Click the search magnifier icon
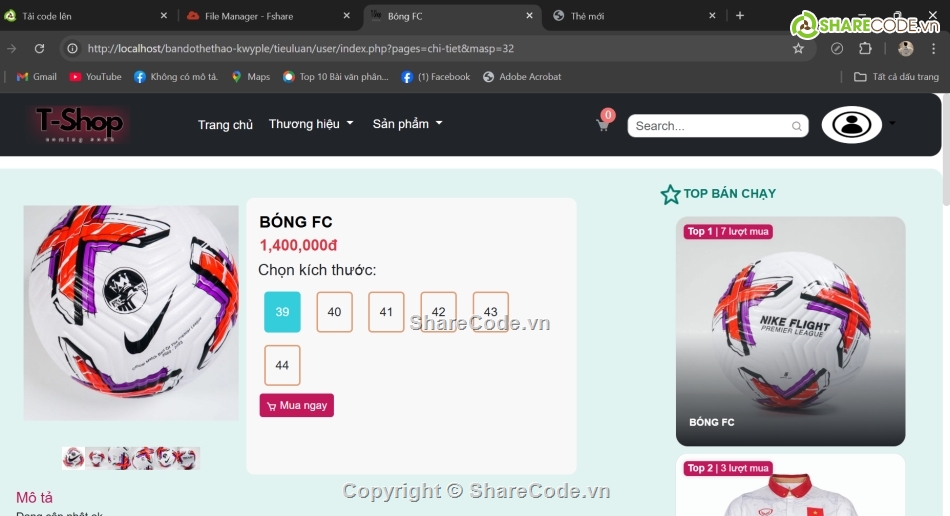Image resolution: width=950 pixels, height=516 pixels. coord(796,126)
